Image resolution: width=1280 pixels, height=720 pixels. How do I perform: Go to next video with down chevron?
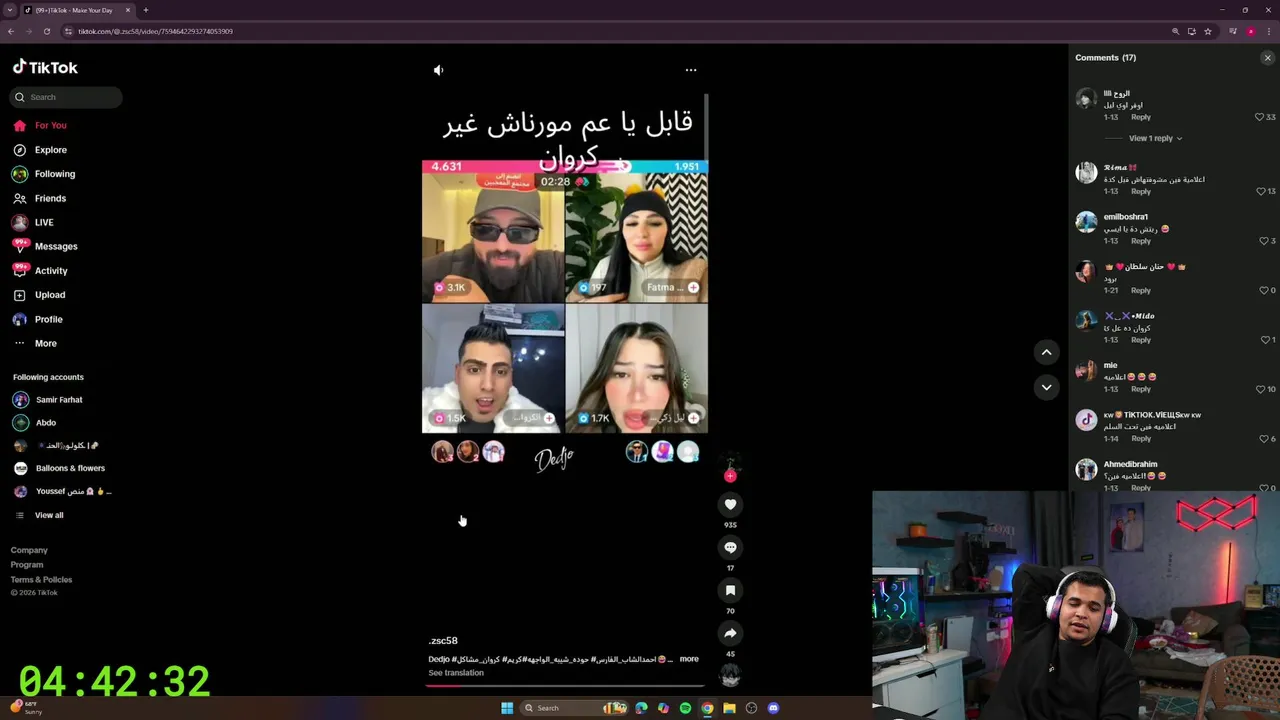coord(1046,387)
